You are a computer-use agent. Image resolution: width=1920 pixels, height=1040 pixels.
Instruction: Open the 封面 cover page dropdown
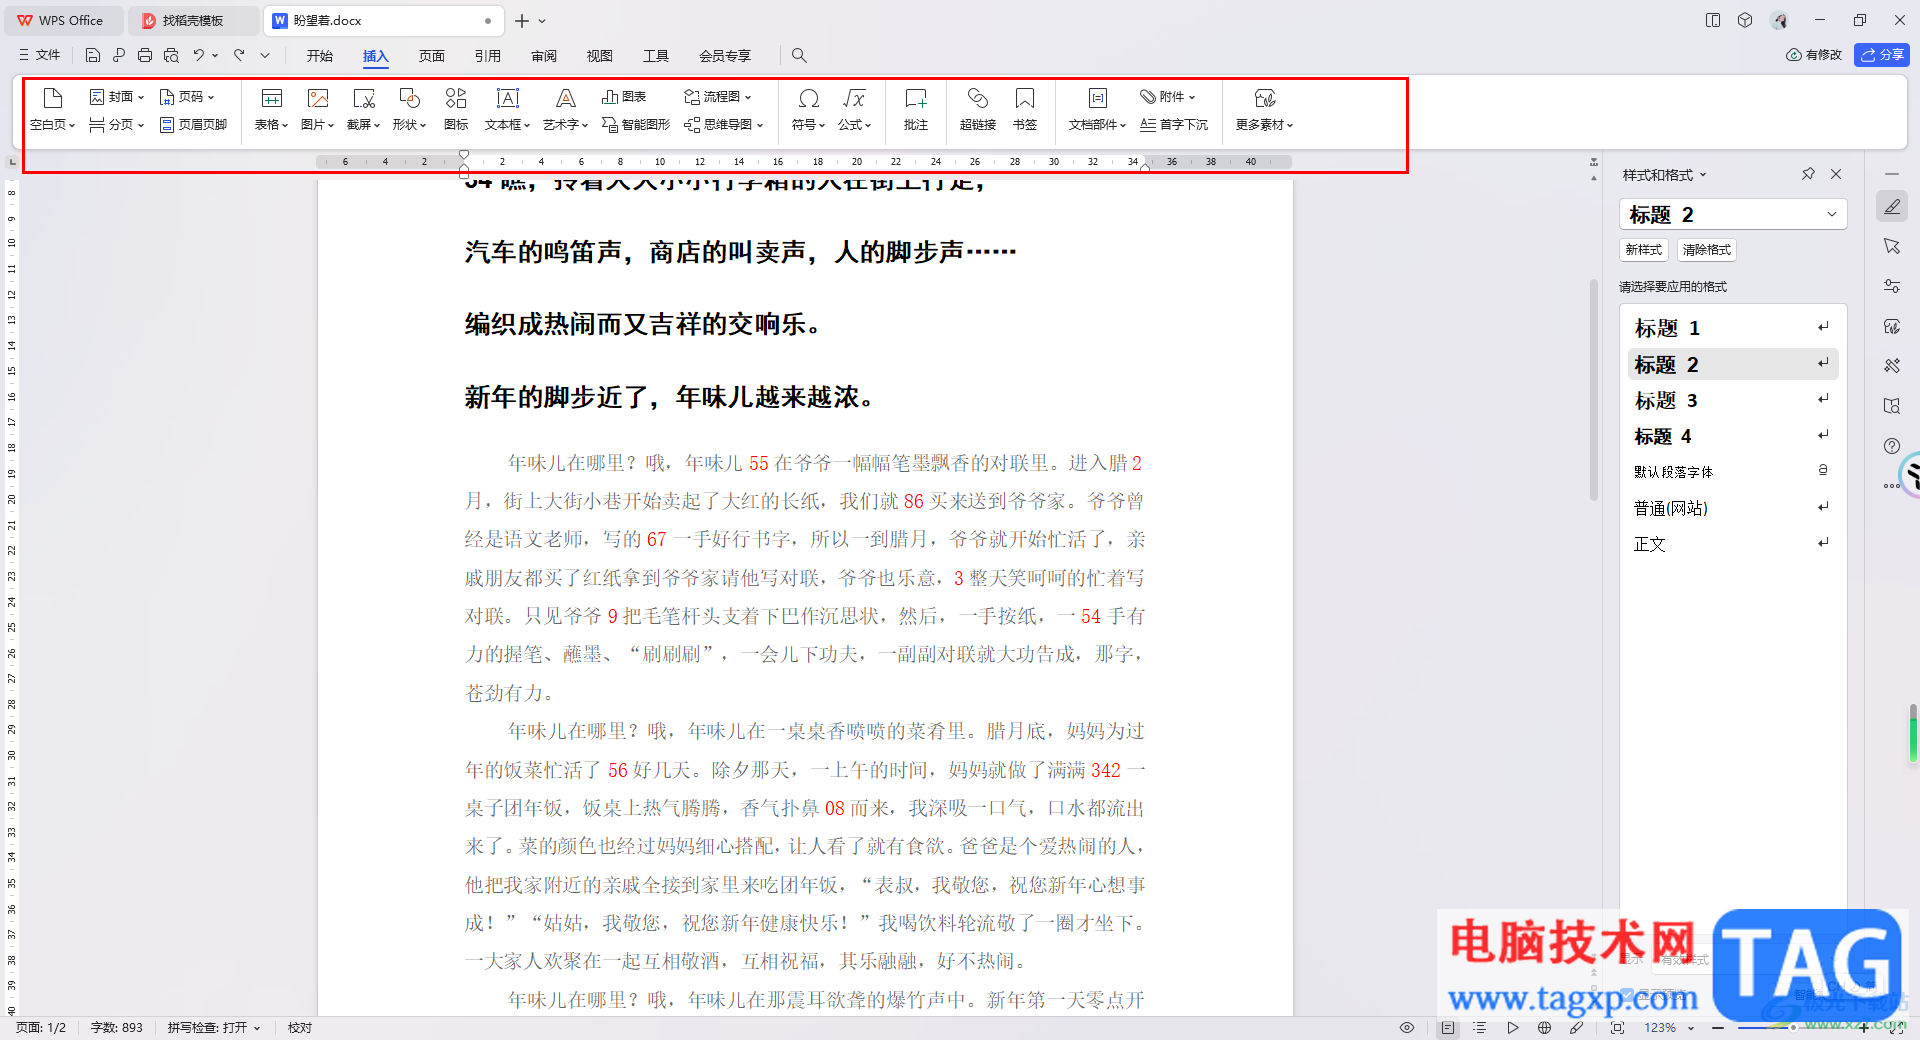click(x=117, y=97)
